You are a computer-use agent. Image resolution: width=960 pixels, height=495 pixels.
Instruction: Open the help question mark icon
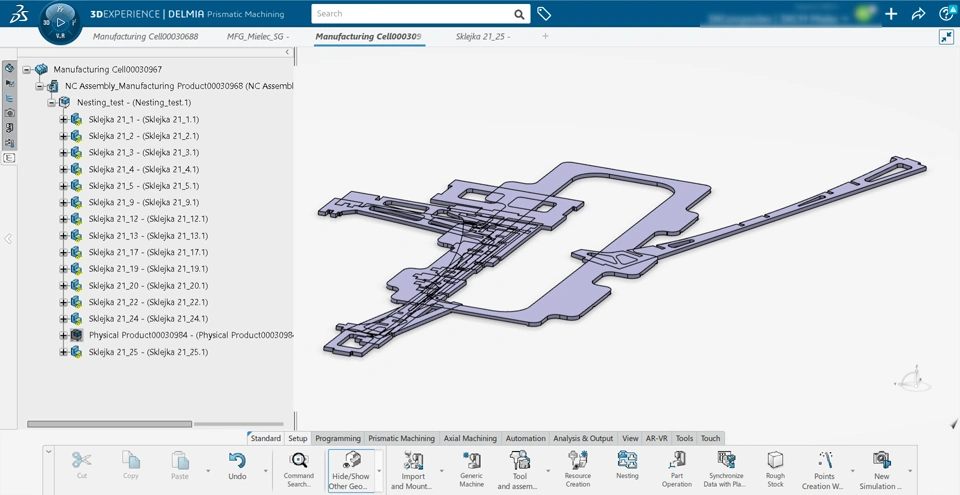[946, 13]
